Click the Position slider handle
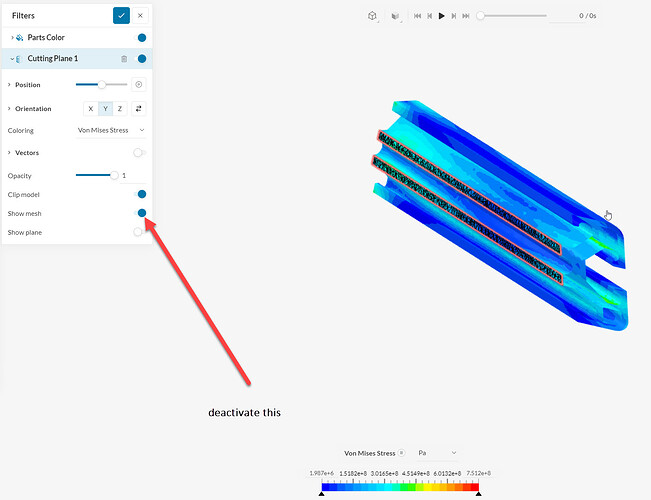Screen dimensions: 651x500 click(x=102, y=84)
